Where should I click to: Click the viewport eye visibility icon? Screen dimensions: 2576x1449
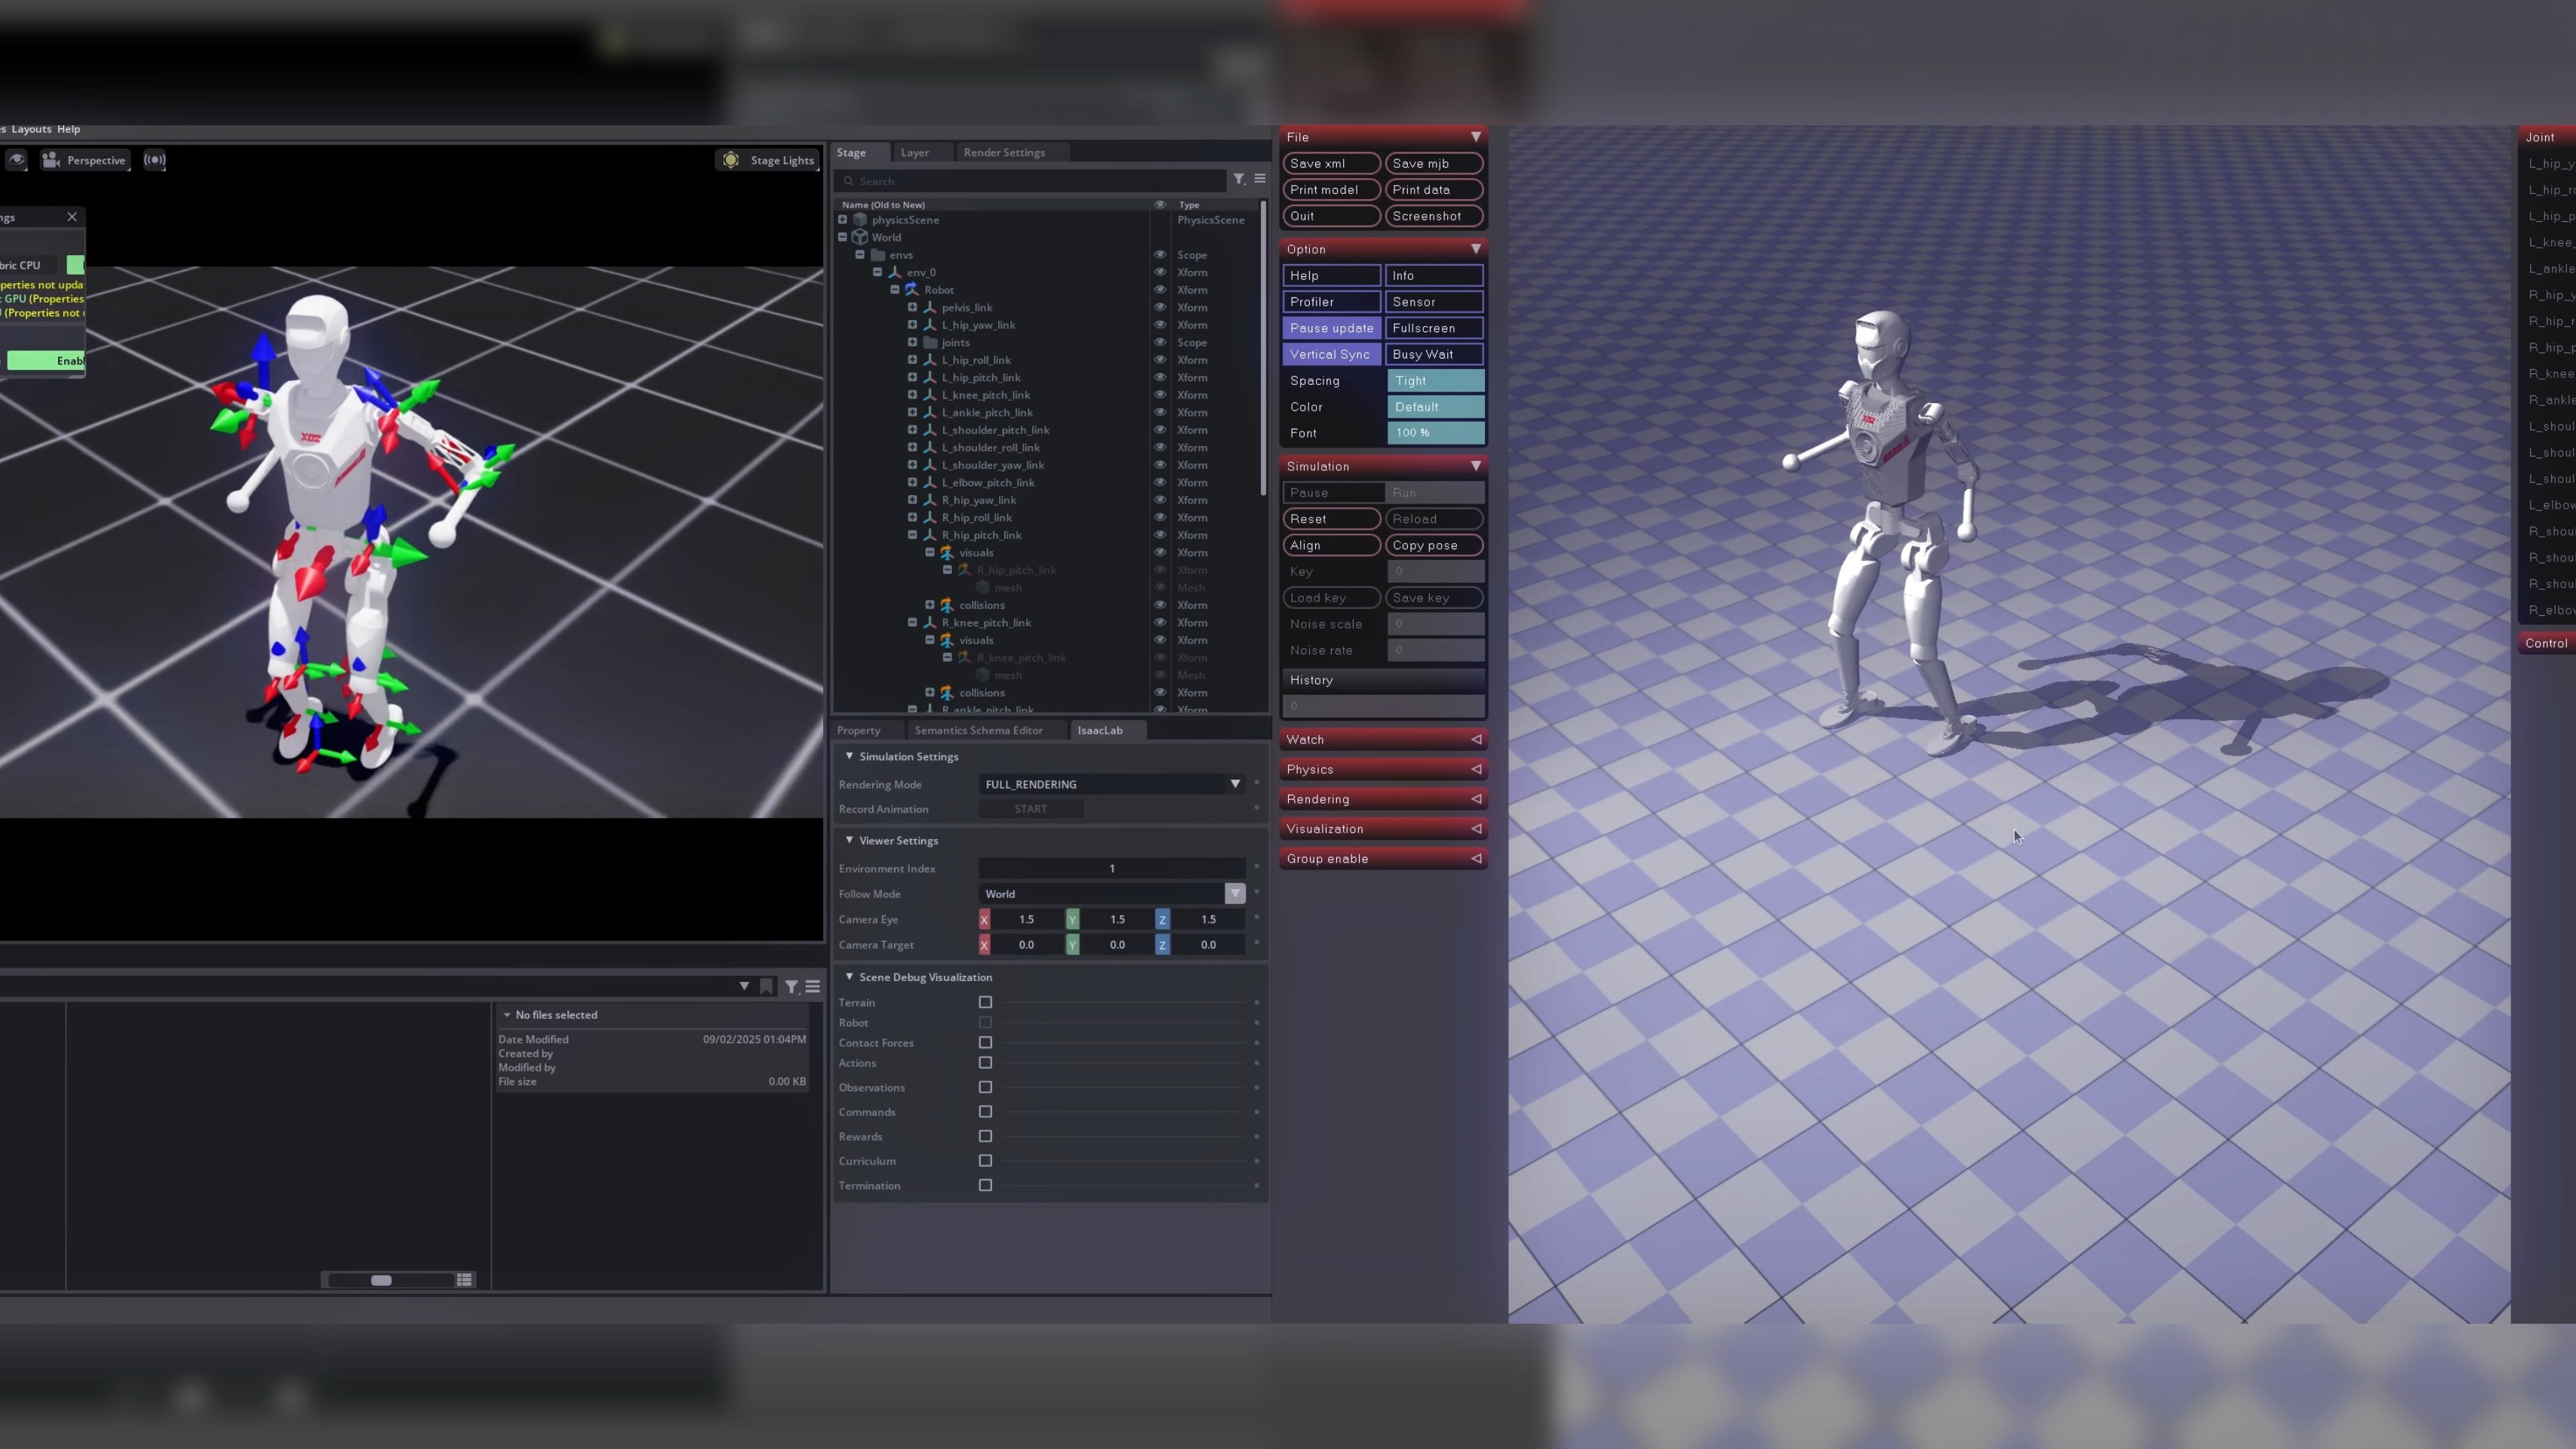point(16,160)
